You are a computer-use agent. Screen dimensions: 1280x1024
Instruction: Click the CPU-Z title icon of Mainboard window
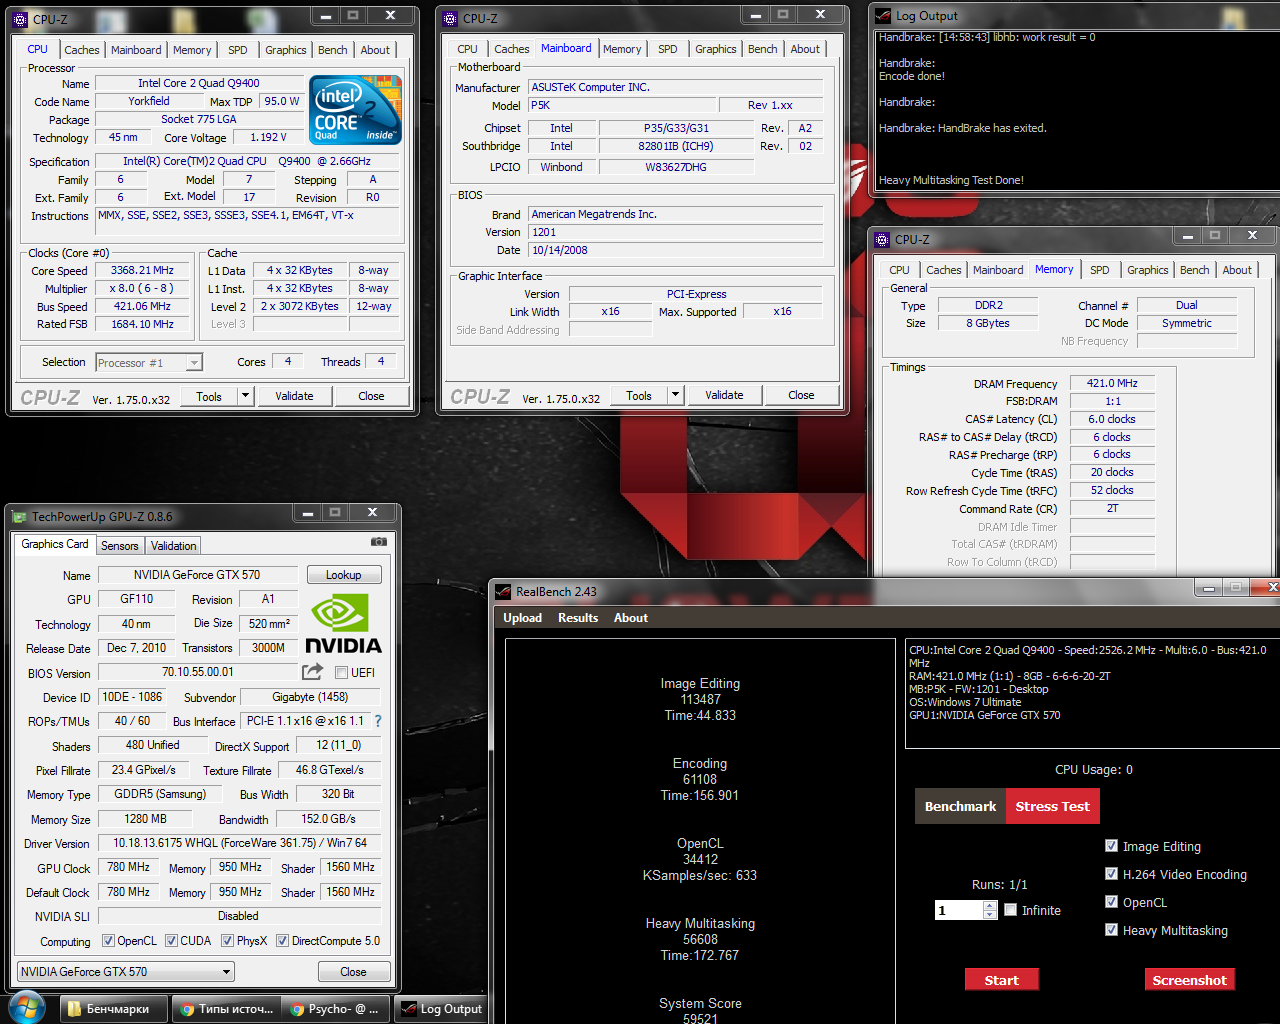[x=451, y=18]
